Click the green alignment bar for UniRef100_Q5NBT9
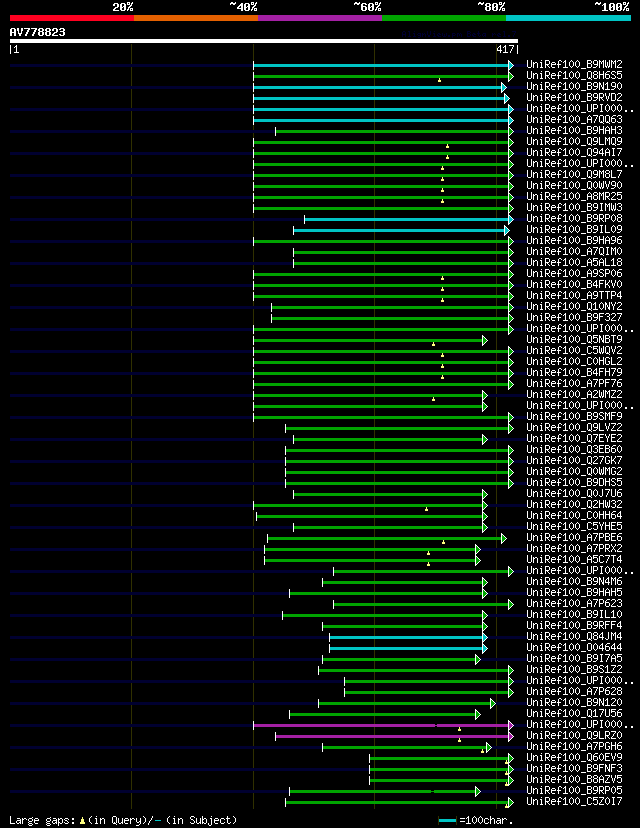The width and height of the screenshot is (640, 828). pos(368,340)
